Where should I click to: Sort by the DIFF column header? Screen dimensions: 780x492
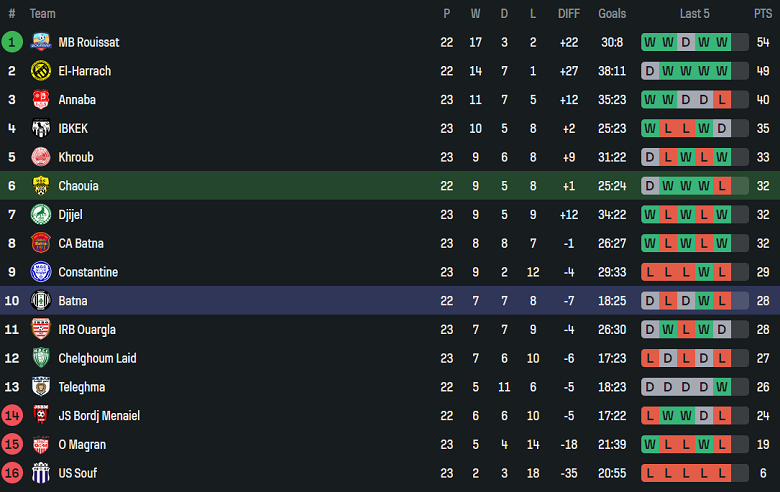point(568,14)
